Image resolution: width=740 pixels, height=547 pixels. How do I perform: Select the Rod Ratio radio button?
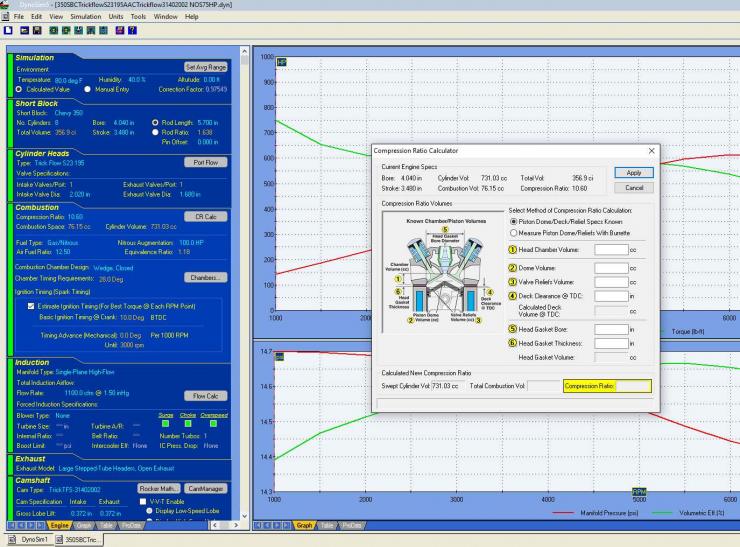click(155, 132)
